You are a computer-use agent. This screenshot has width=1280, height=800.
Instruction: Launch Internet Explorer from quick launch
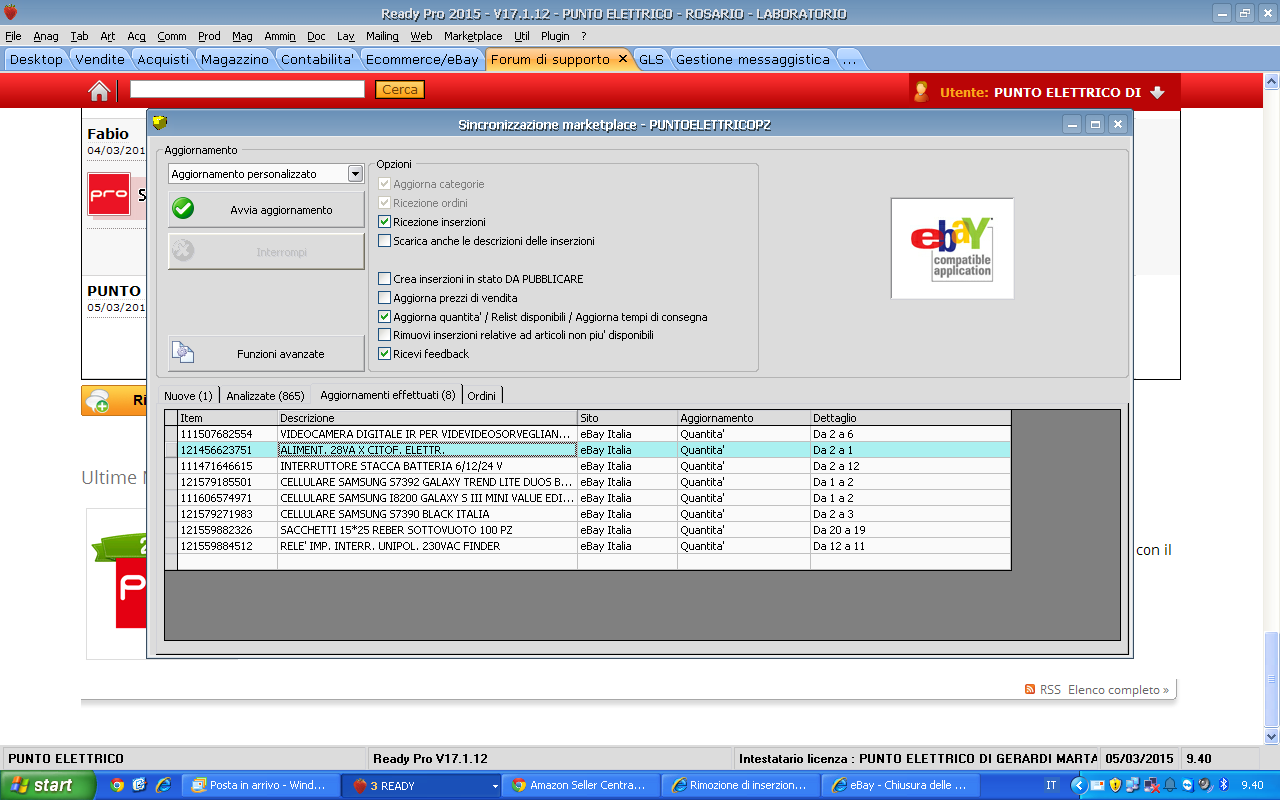tap(162, 785)
